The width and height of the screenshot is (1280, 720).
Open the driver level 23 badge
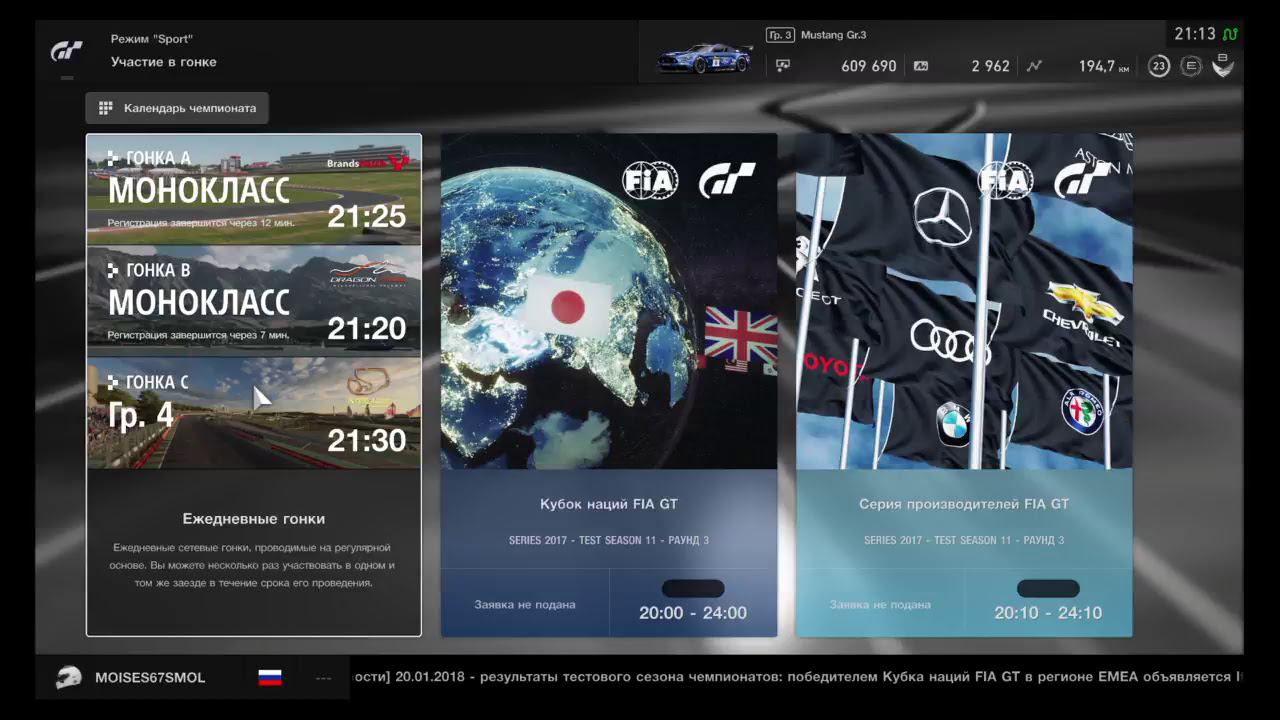pos(1159,66)
